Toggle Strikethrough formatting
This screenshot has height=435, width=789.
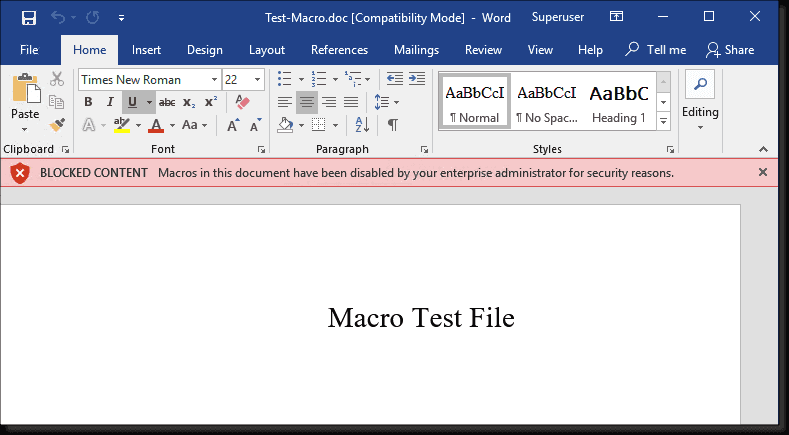(x=167, y=103)
